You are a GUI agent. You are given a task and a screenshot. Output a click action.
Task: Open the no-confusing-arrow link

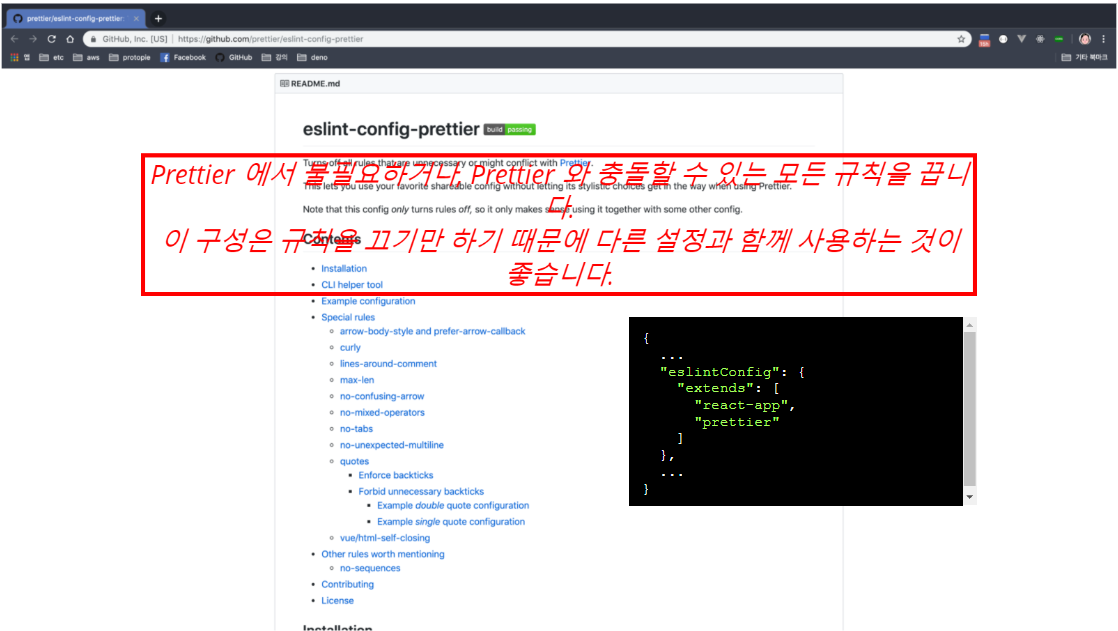tap(381, 396)
